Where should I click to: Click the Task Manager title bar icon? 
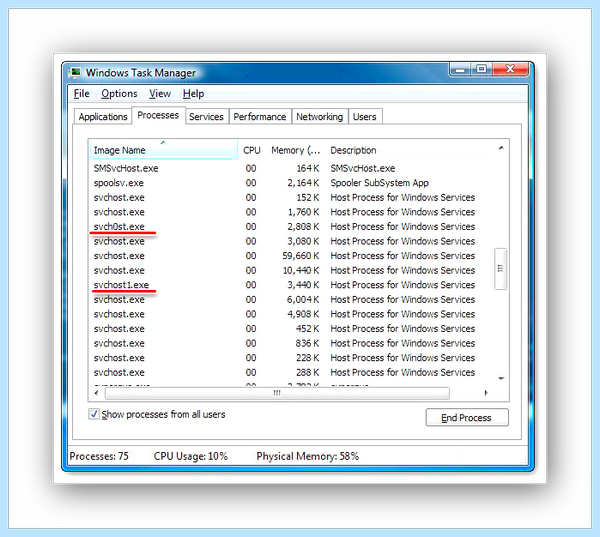click(x=75, y=72)
